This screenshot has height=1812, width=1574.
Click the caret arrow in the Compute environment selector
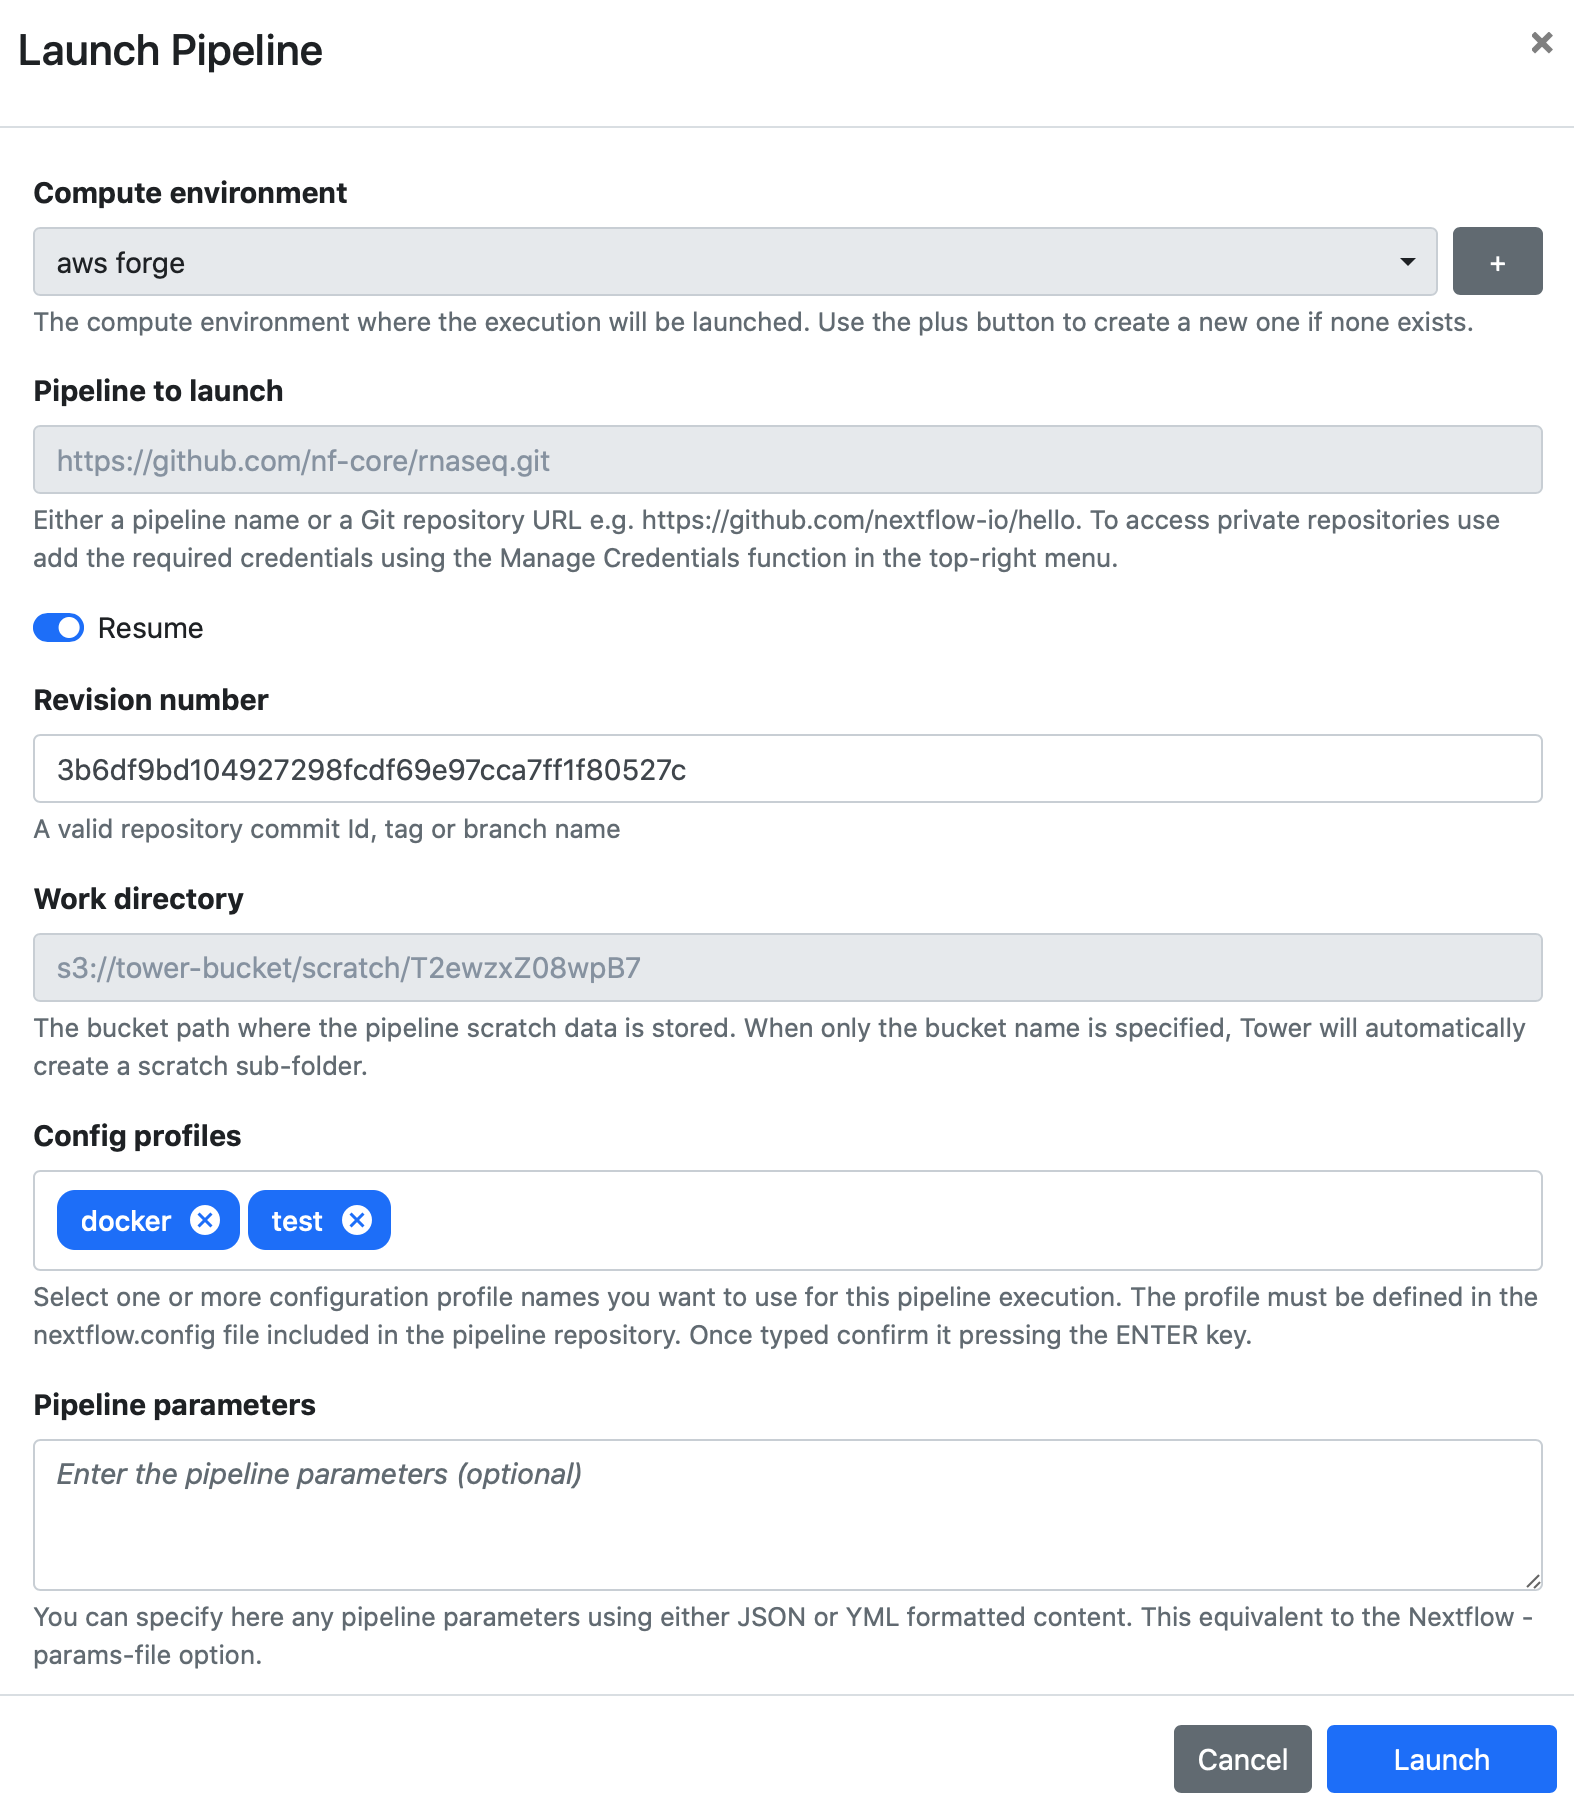(x=1407, y=262)
